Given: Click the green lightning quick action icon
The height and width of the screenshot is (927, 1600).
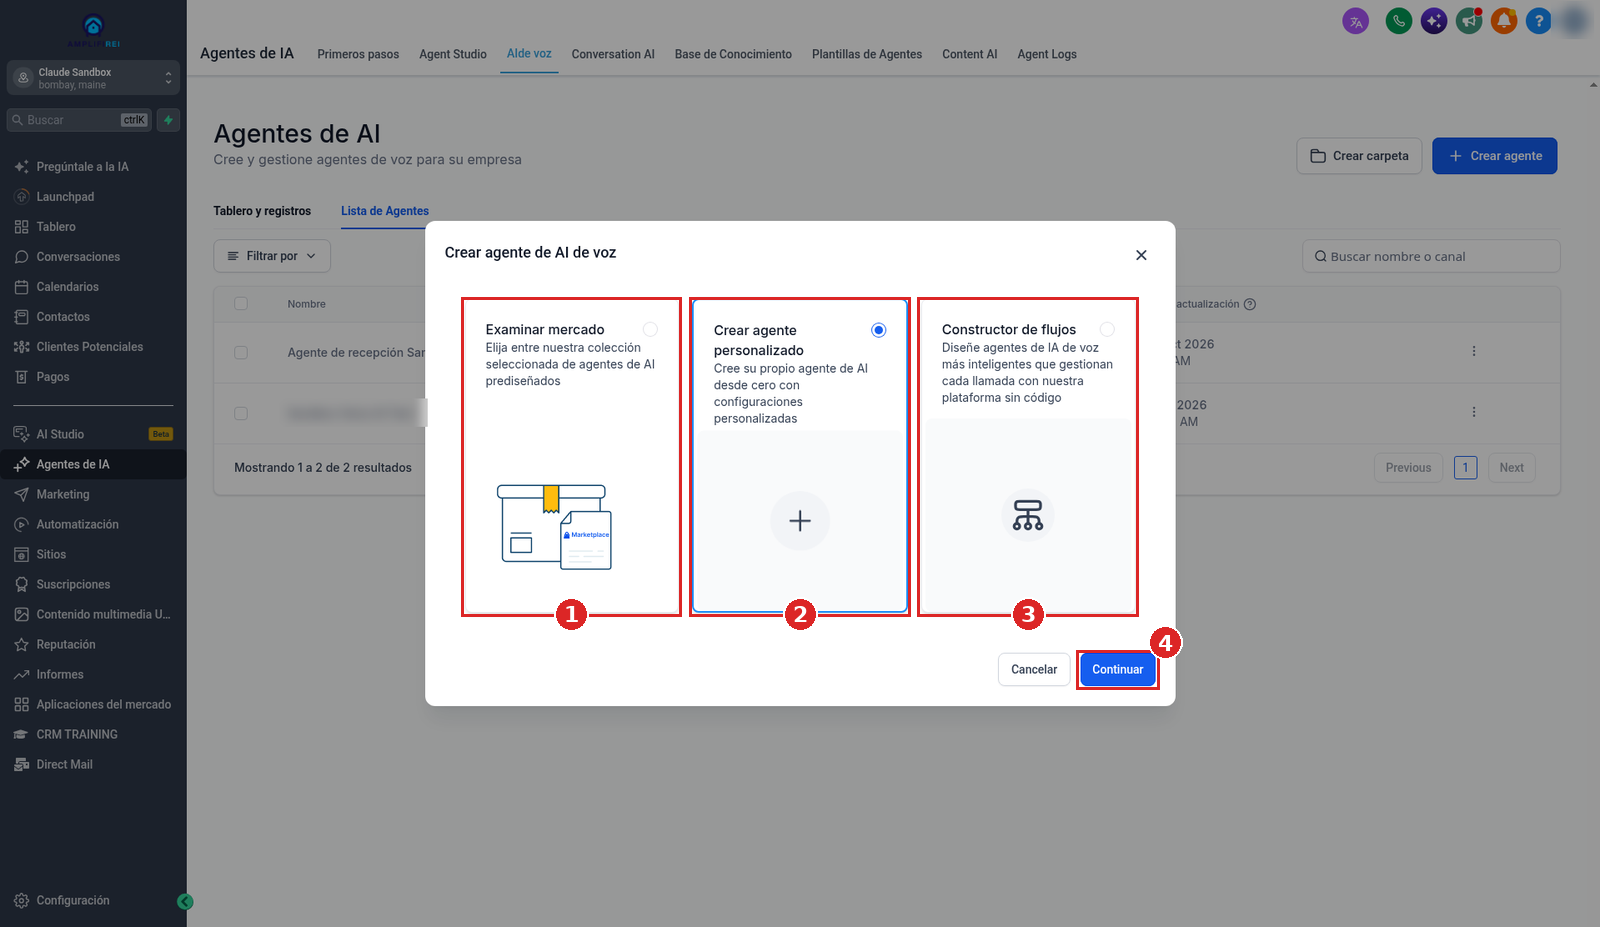Looking at the screenshot, I should pos(168,120).
